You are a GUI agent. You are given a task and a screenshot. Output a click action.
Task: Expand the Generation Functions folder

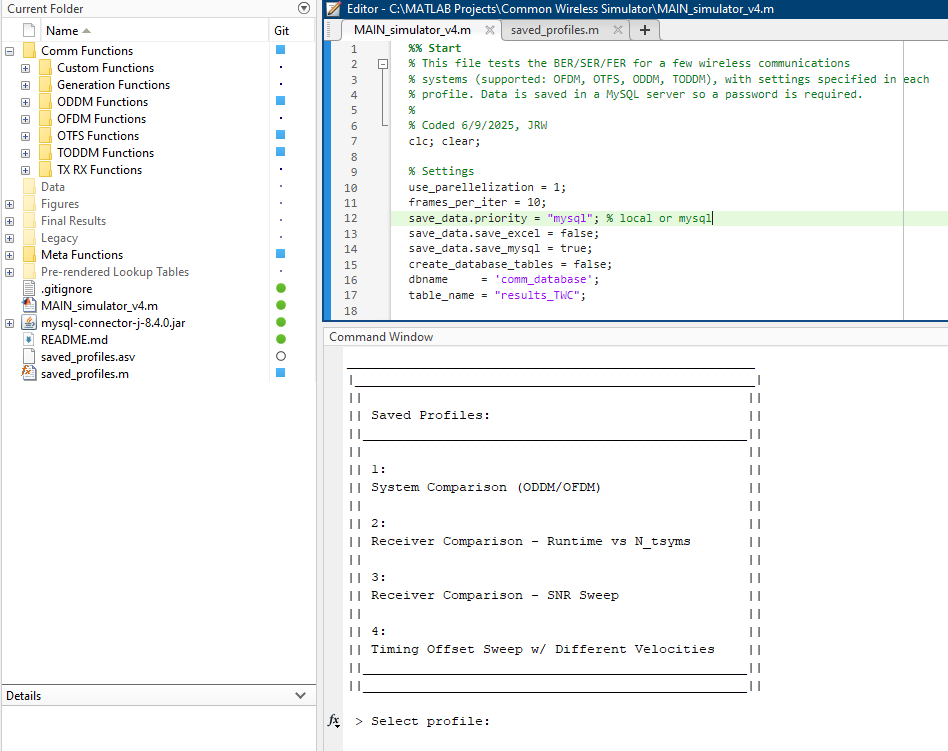tap(25, 85)
